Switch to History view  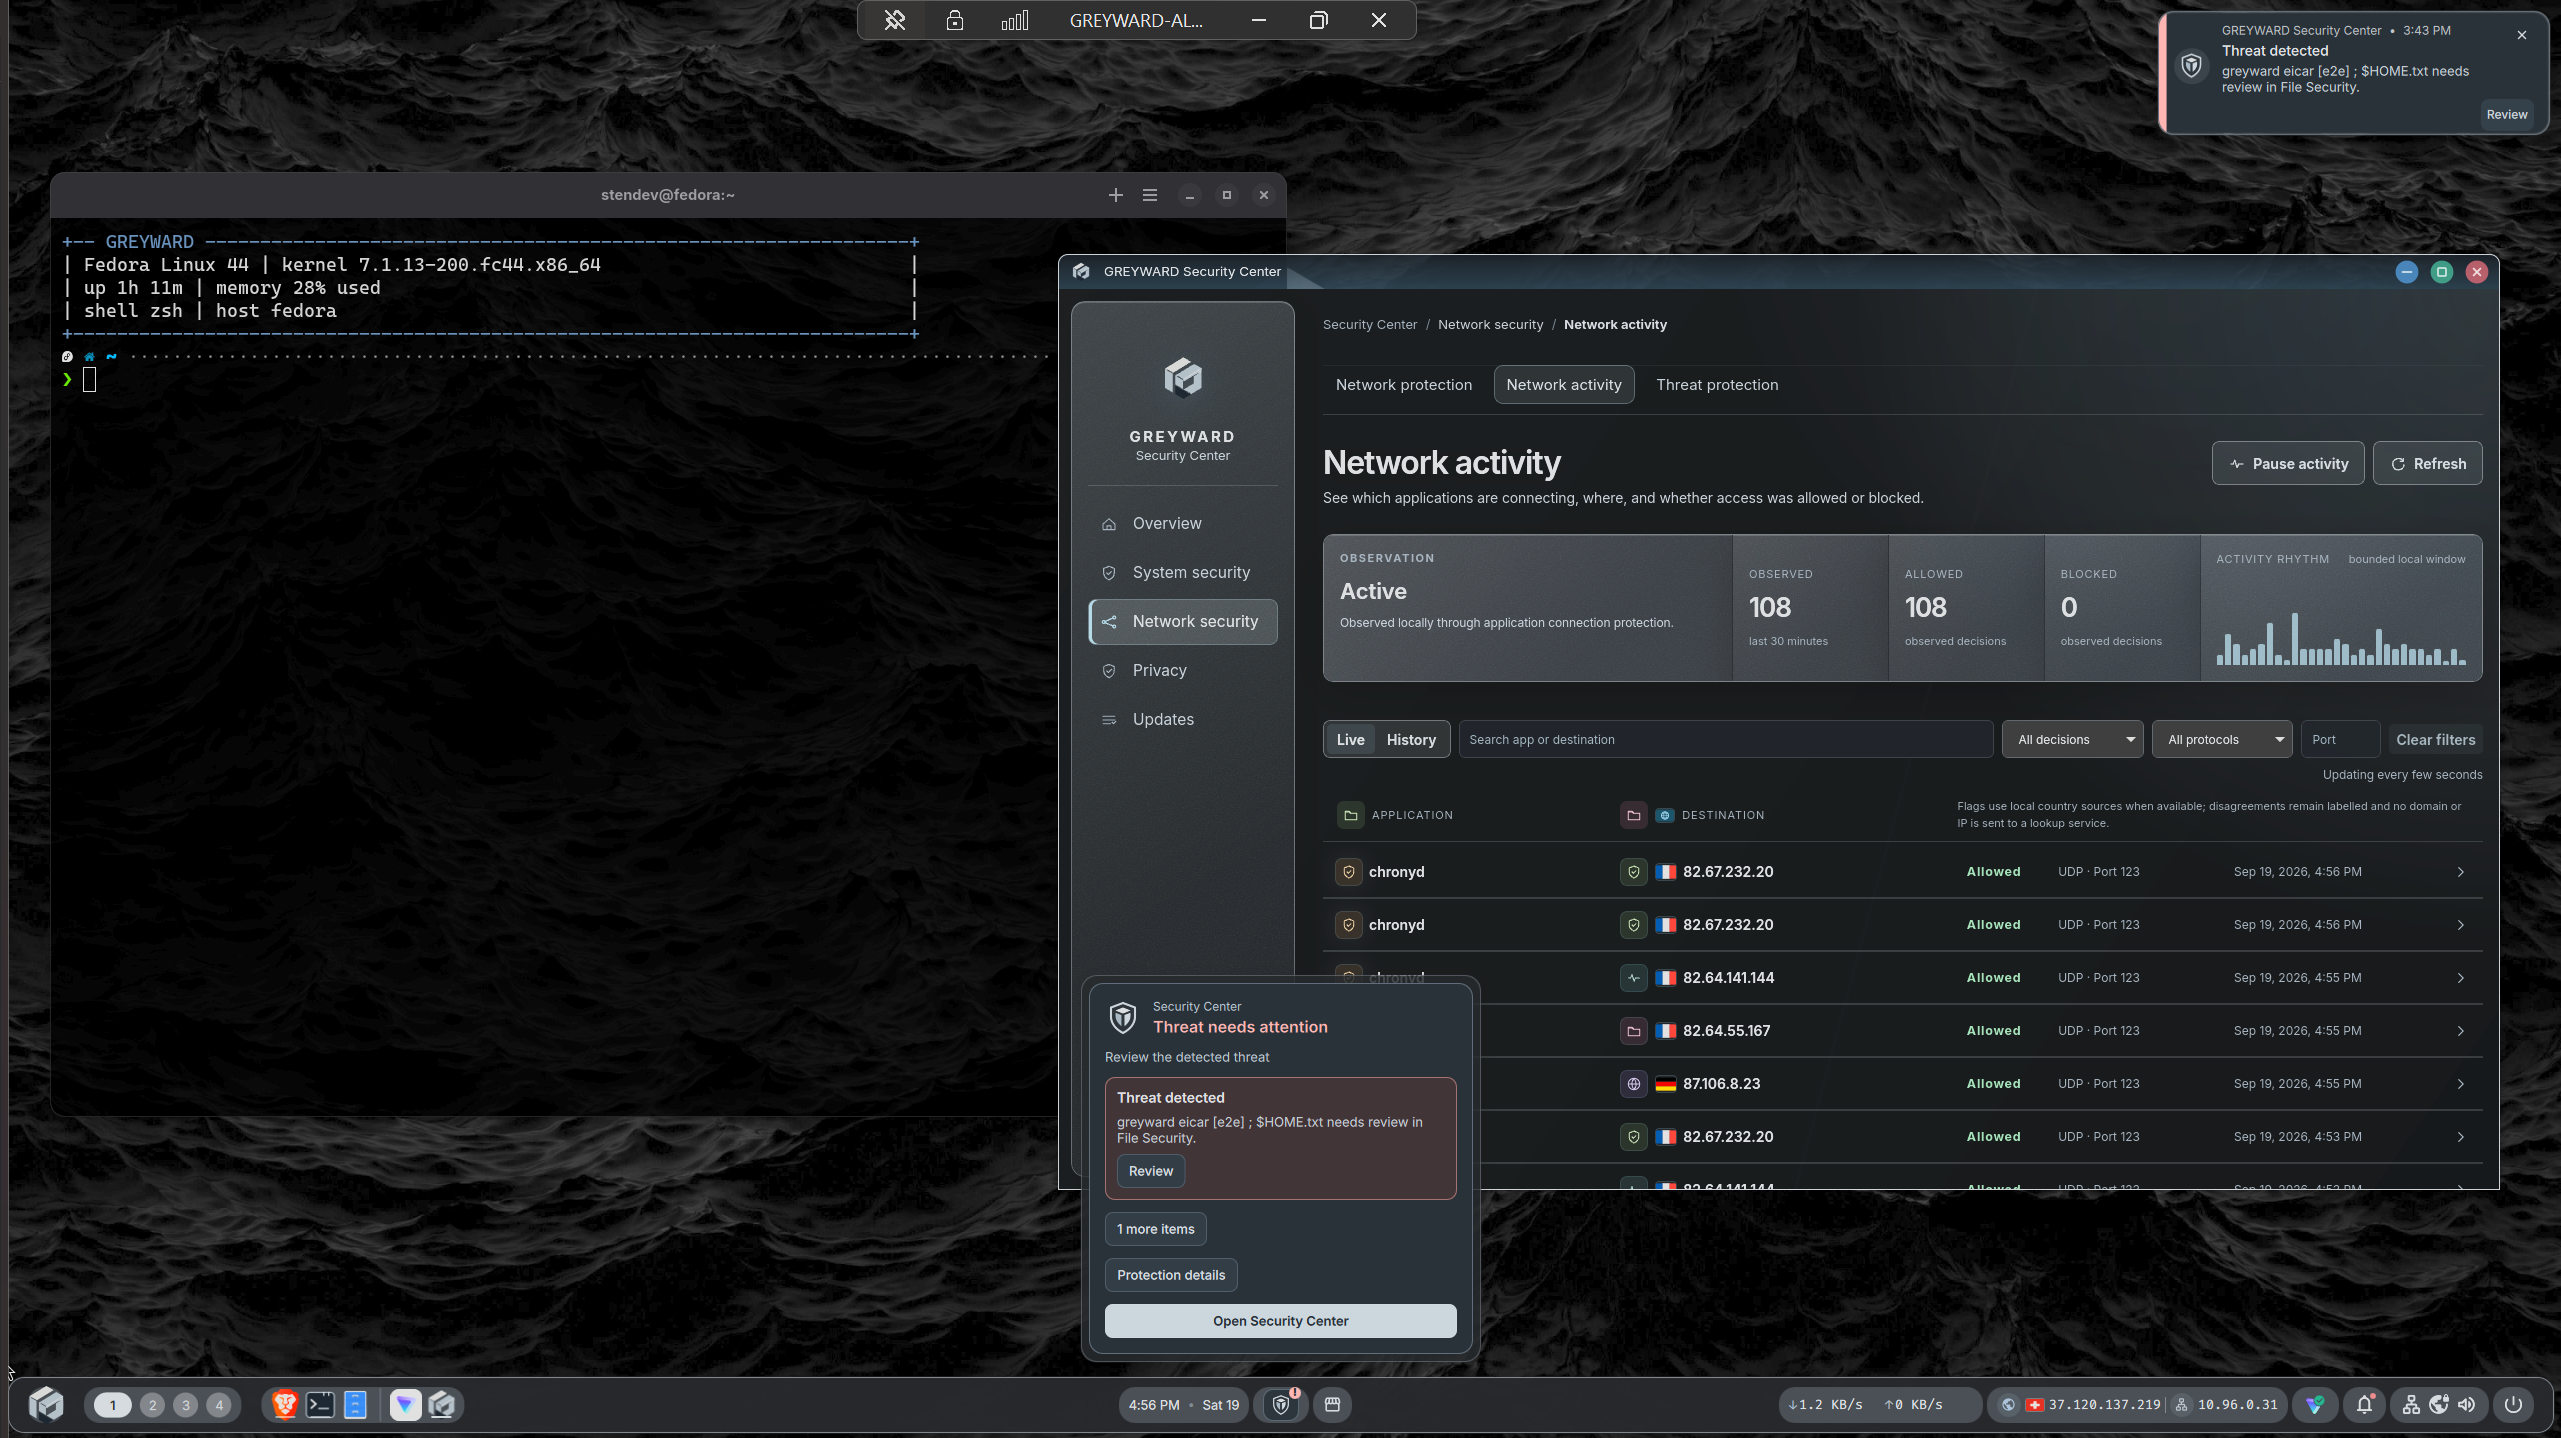tap(1411, 740)
